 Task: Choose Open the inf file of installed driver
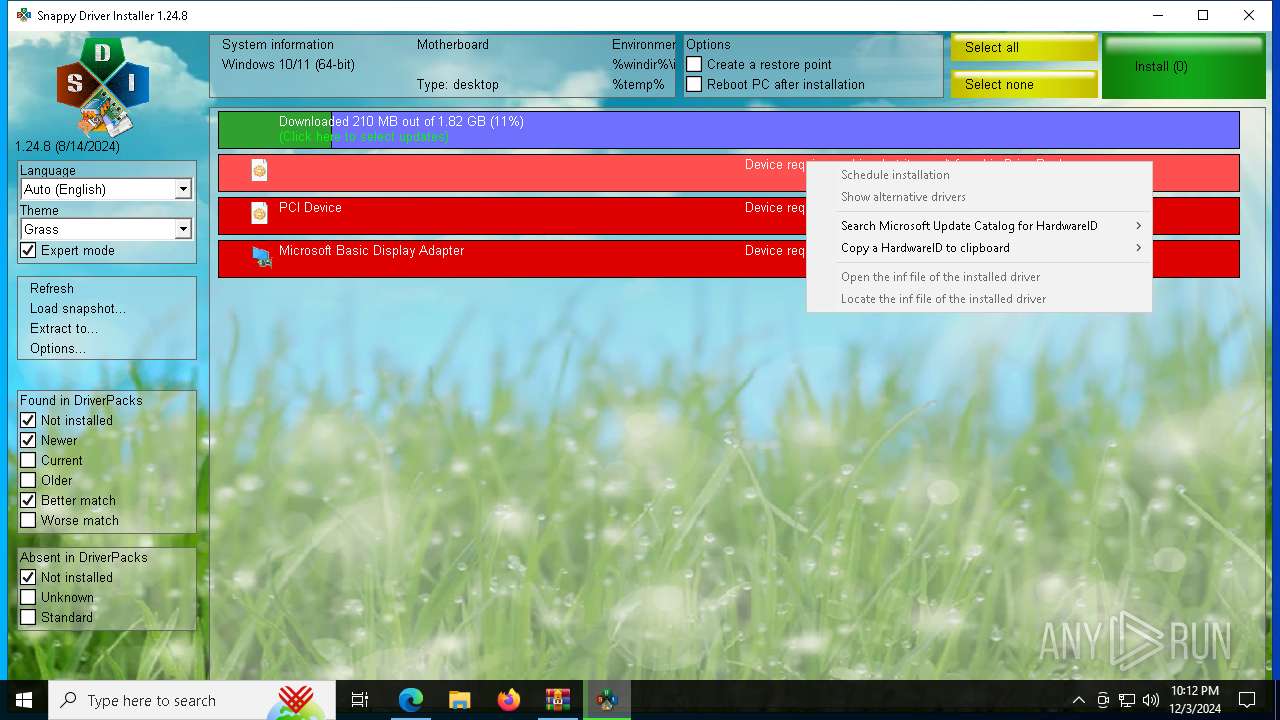979,277
